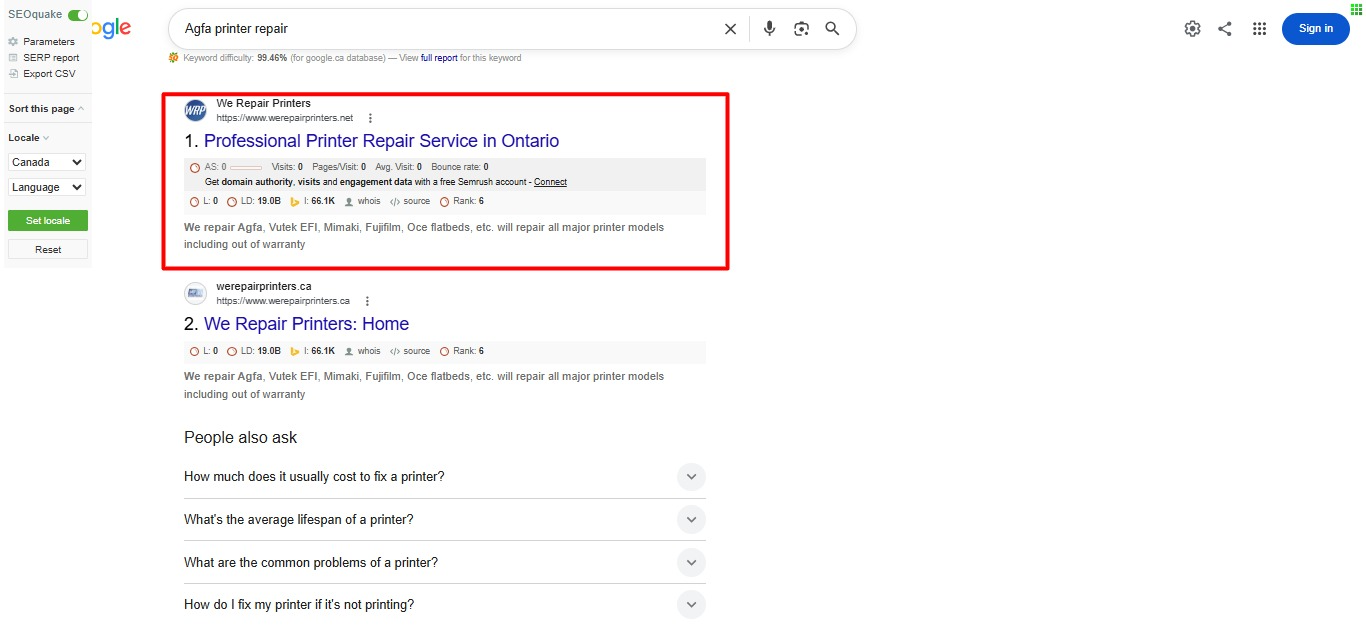Click the magnifying glass search icon
The width and height of the screenshot is (1366, 641).
pyautogui.click(x=832, y=29)
